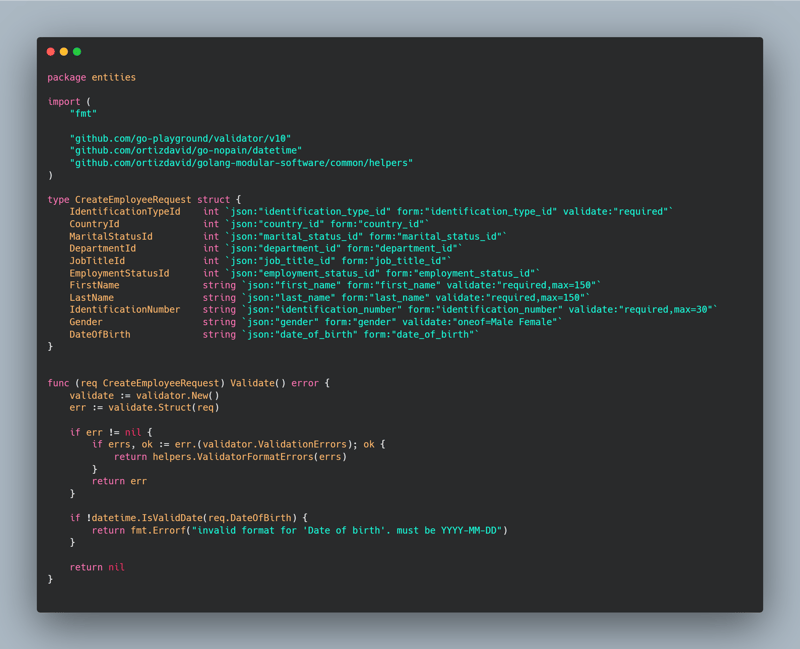Click the IdentificationTypeId field name
Image resolution: width=800 pixels, height=649 pixels.
124,212
